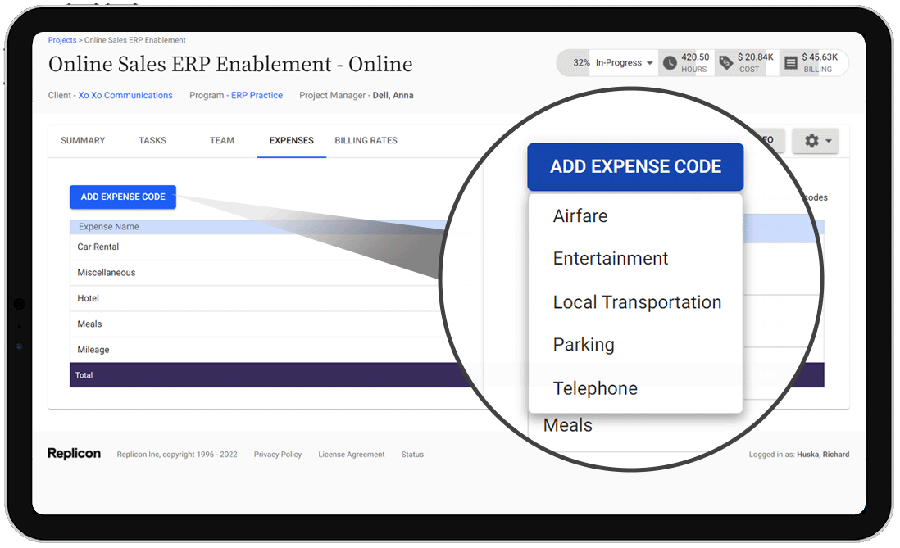
Task: Click the Replicon logo
Action: pos(74,453)
